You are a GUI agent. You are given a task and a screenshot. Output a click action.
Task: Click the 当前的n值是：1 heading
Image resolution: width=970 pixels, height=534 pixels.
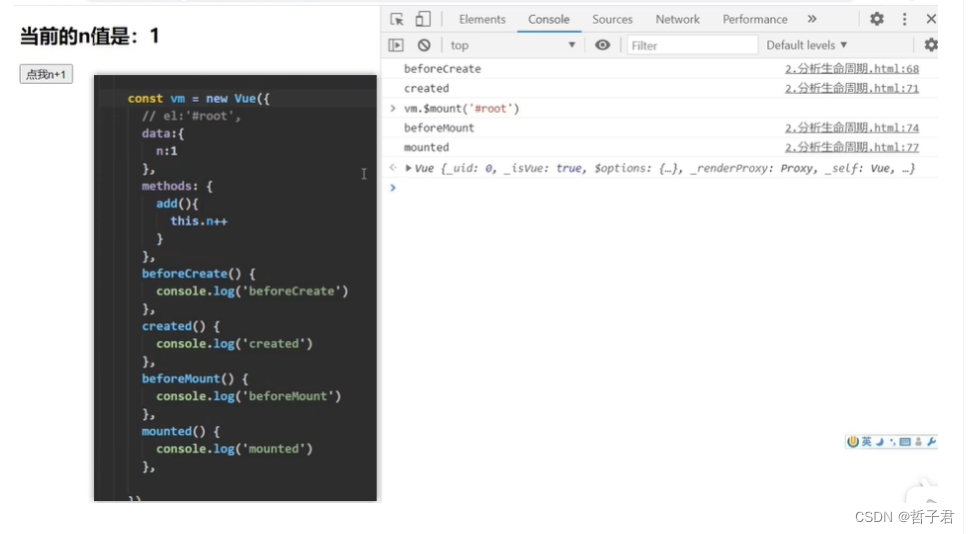(90, 36)
